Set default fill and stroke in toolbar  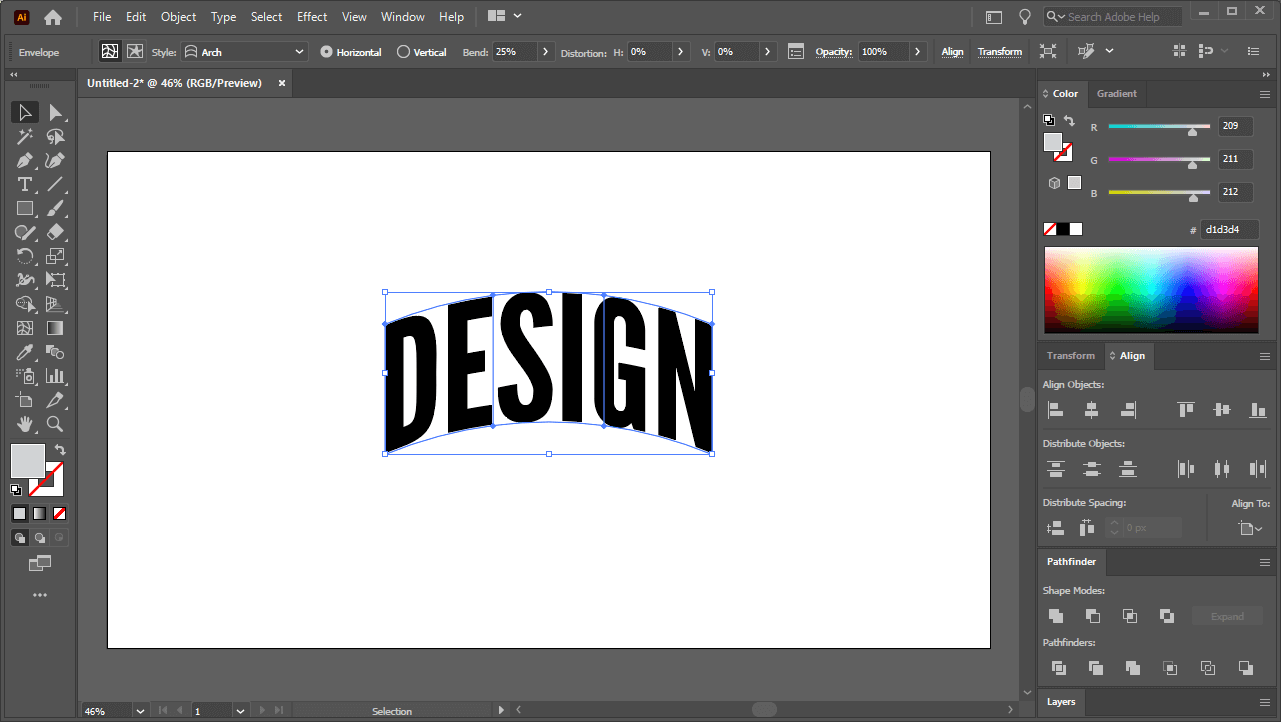pyautogui.click(x=16, y=490)
